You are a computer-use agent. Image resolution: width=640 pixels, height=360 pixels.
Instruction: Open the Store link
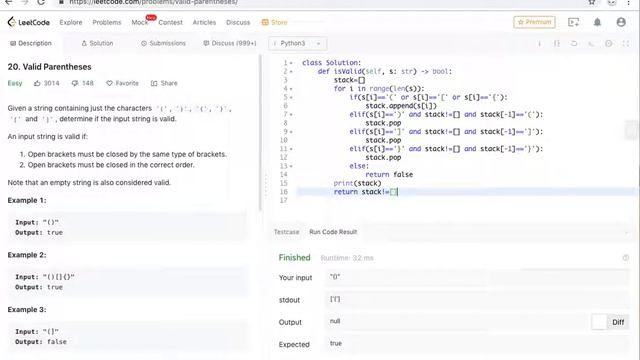point(275,22)
